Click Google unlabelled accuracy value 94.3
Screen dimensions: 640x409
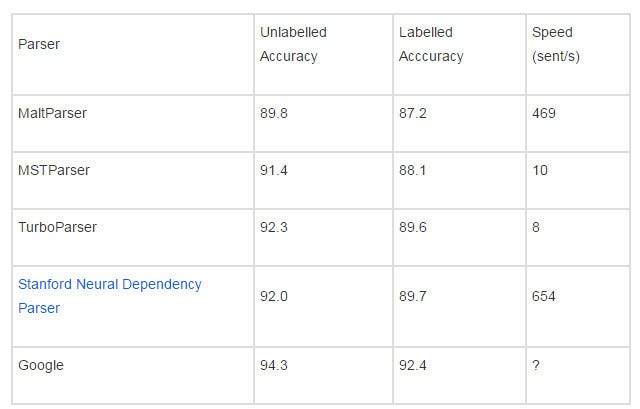click(274, 365)
